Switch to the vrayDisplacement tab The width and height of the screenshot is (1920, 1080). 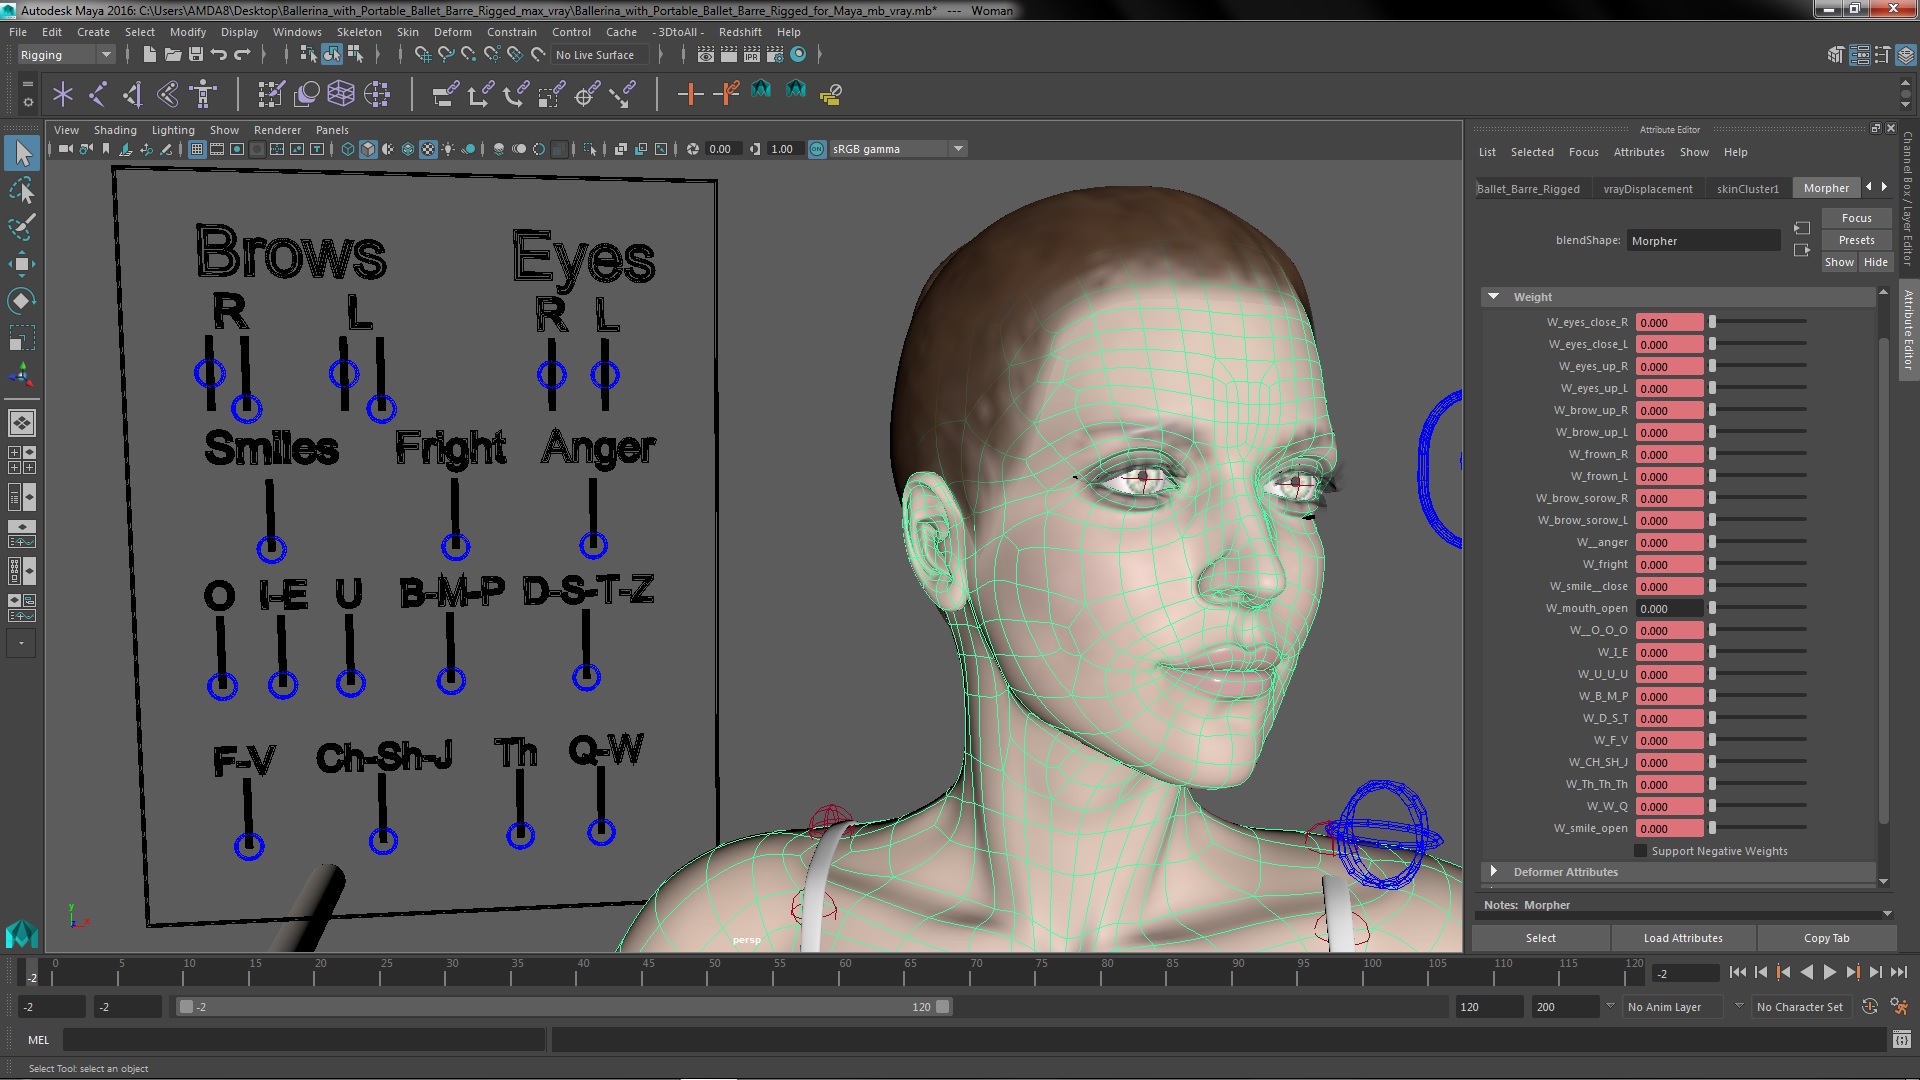pos(1648,188)
